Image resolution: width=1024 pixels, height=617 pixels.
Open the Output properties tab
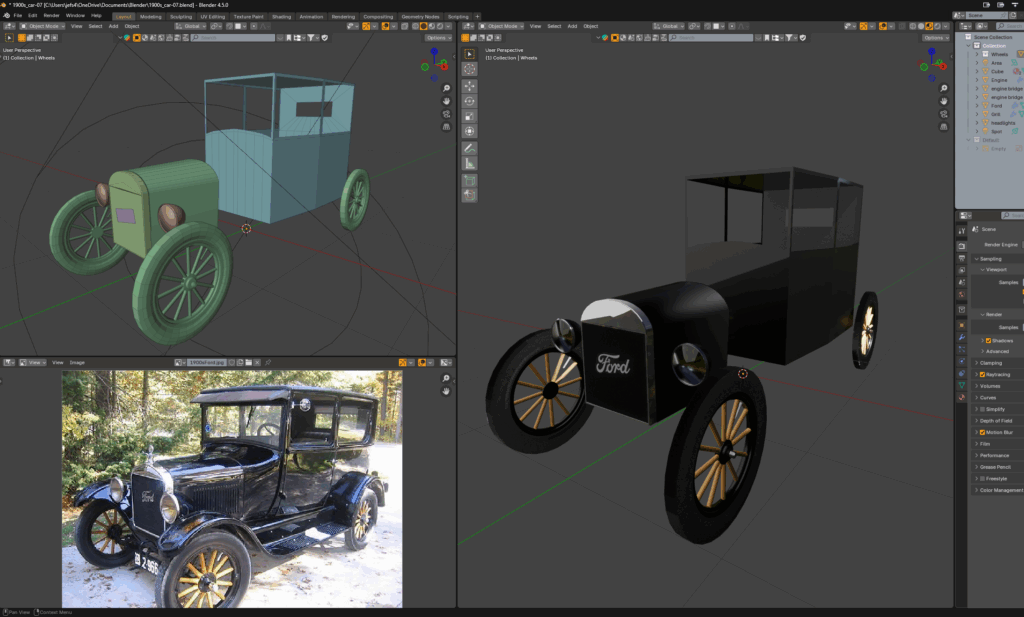pos(961,259)
